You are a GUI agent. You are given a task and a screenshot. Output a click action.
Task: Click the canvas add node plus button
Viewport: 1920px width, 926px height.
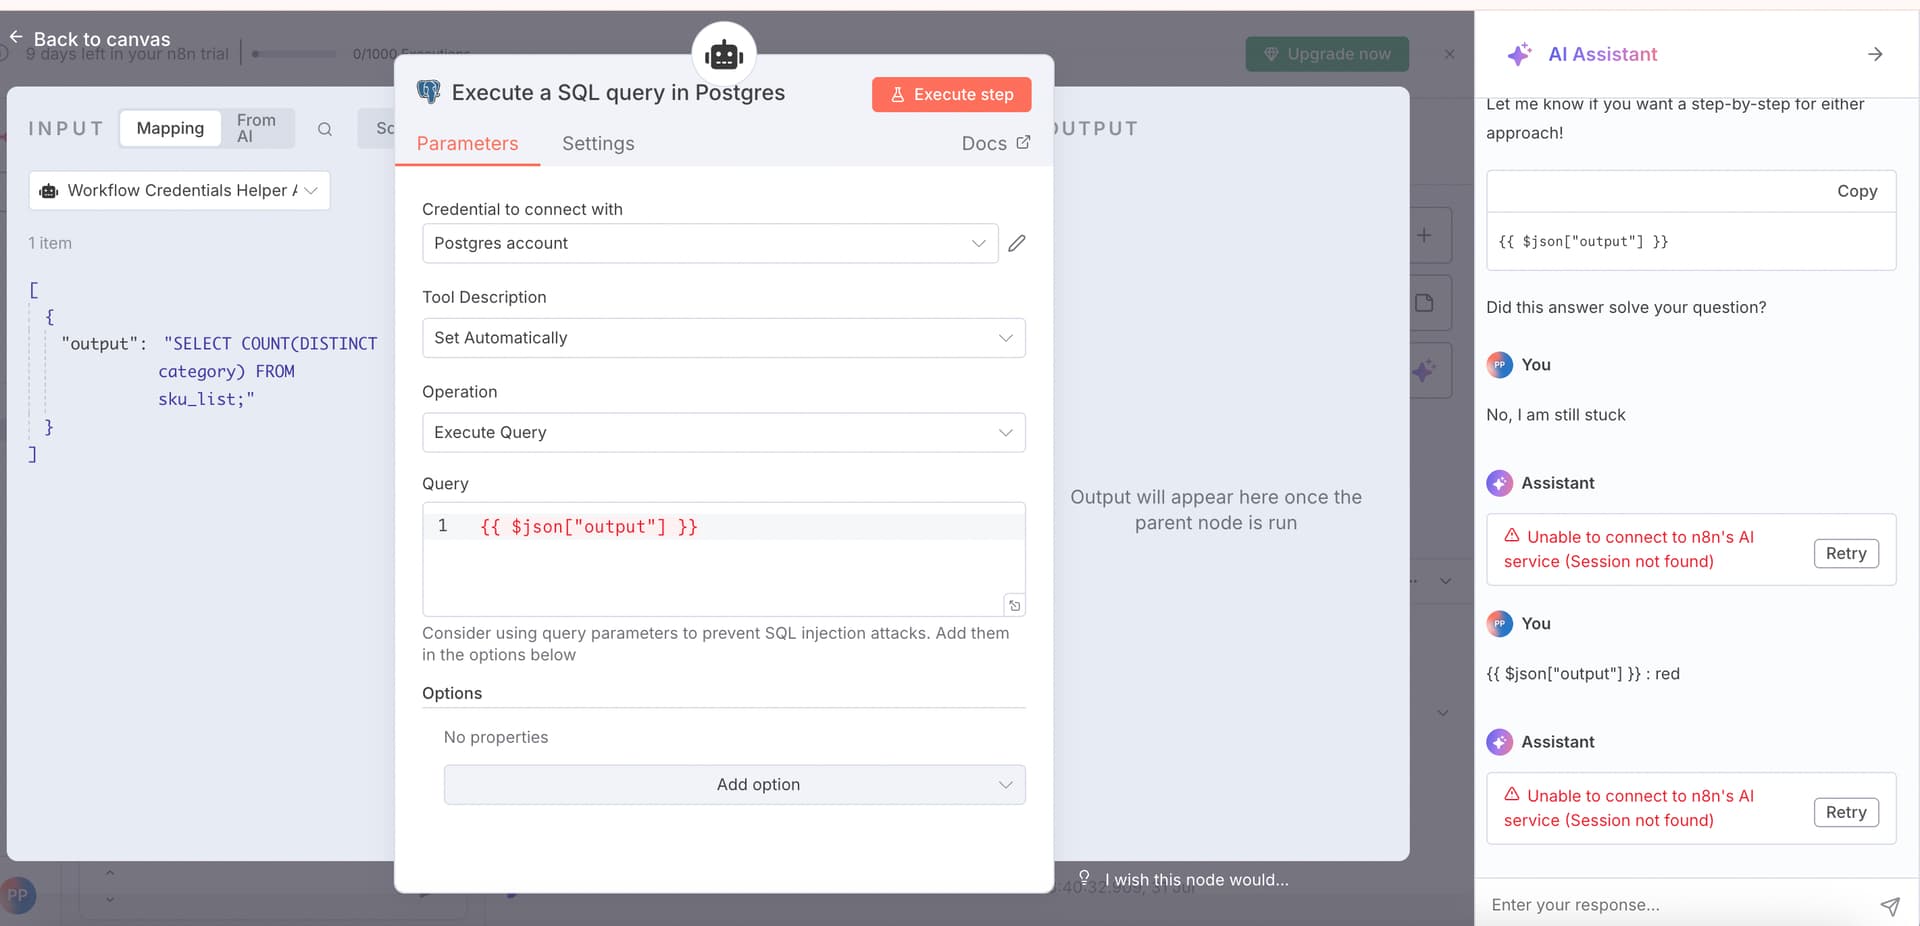(x=1425, y=235)
